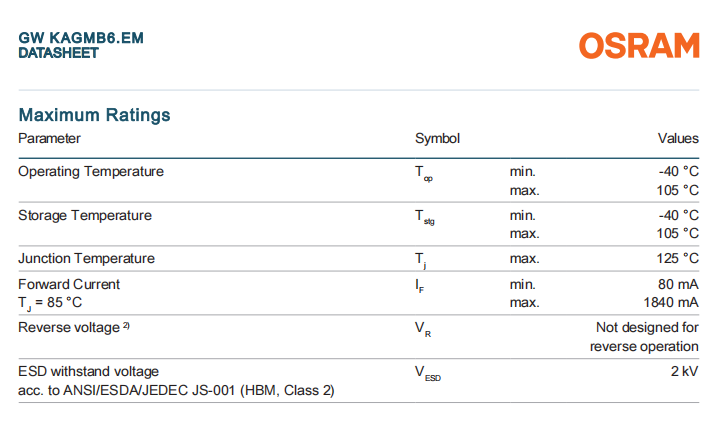
Task: Click the V ESD symbol
Action: pos(427,374)
